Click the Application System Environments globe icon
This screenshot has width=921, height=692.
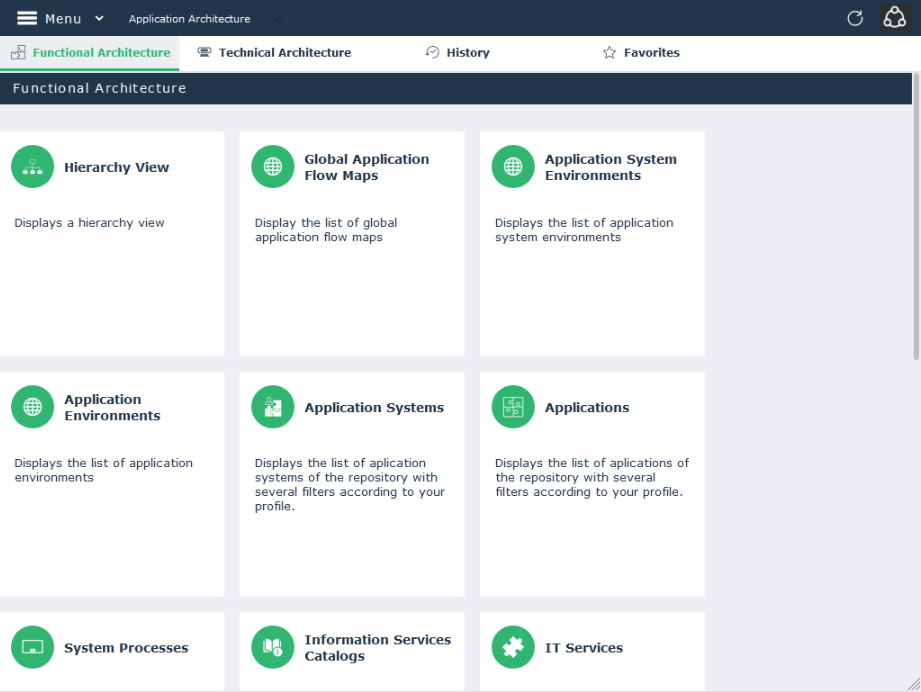pos(513,167)
